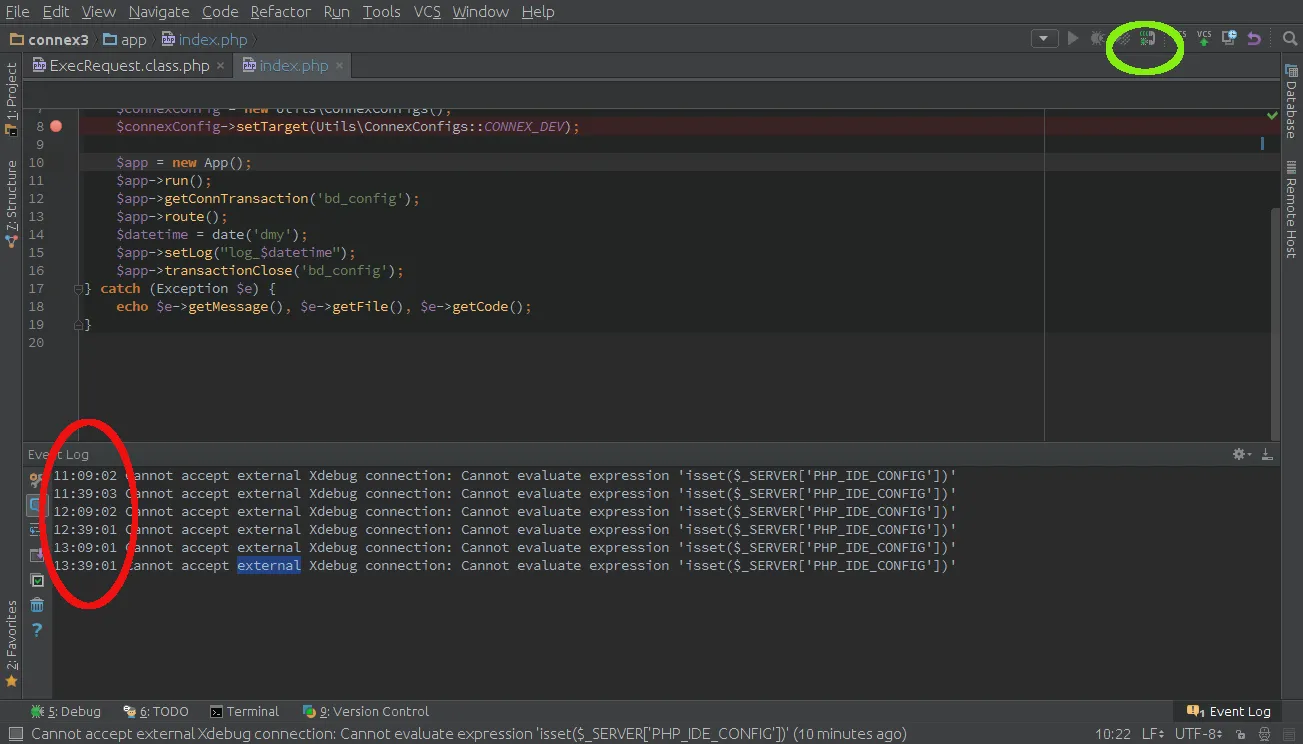Open the Refactor menu
This screenshot has width=1303, height=744.
click(281, 12)
